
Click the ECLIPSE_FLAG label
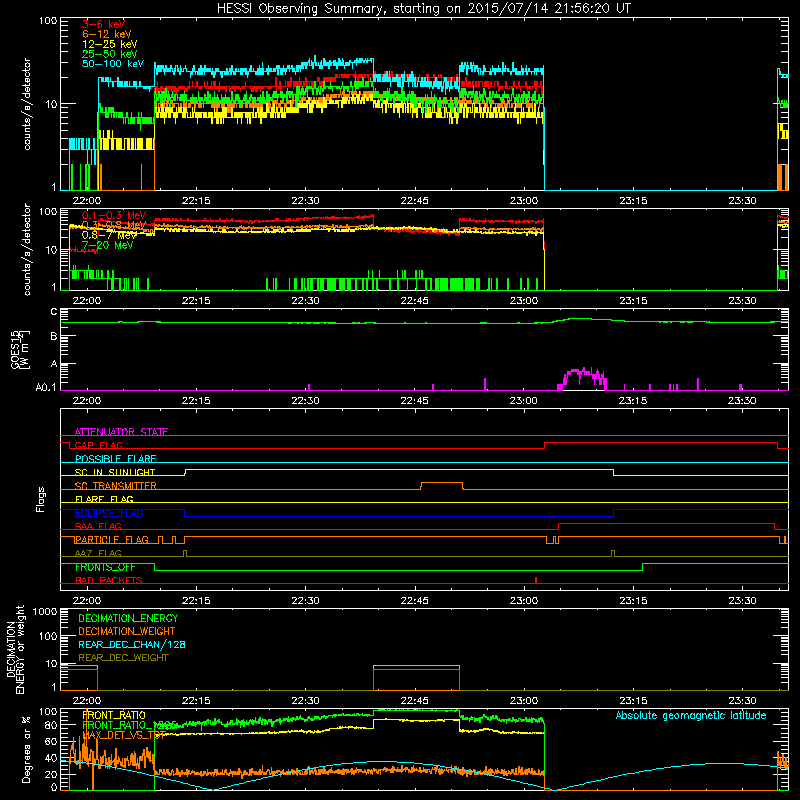[x=109, y=513]
